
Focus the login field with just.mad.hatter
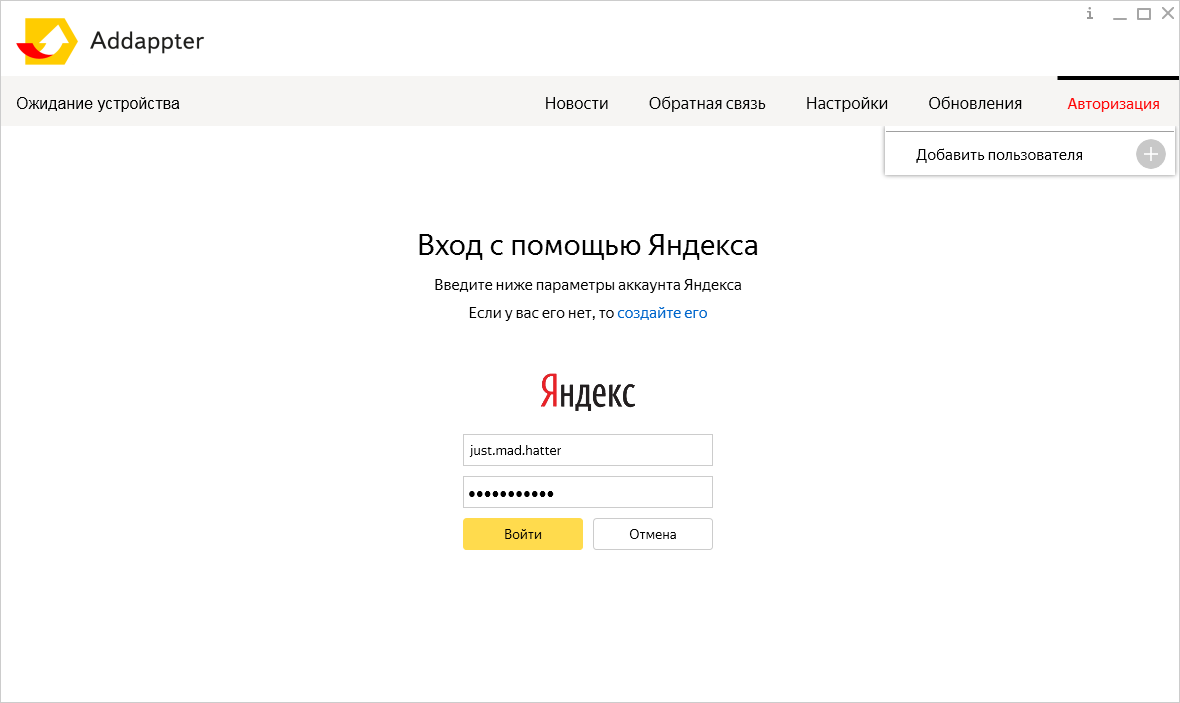tap(587, 450)
